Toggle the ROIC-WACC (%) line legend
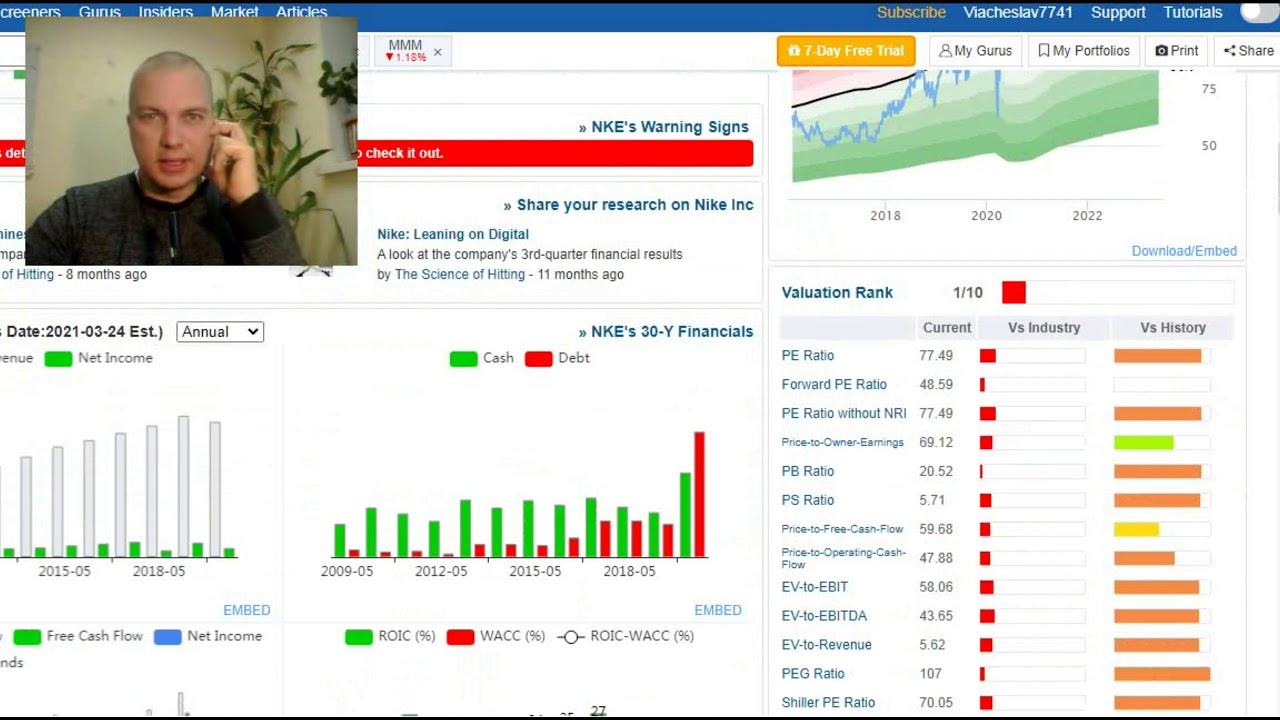 click(625, 636)
